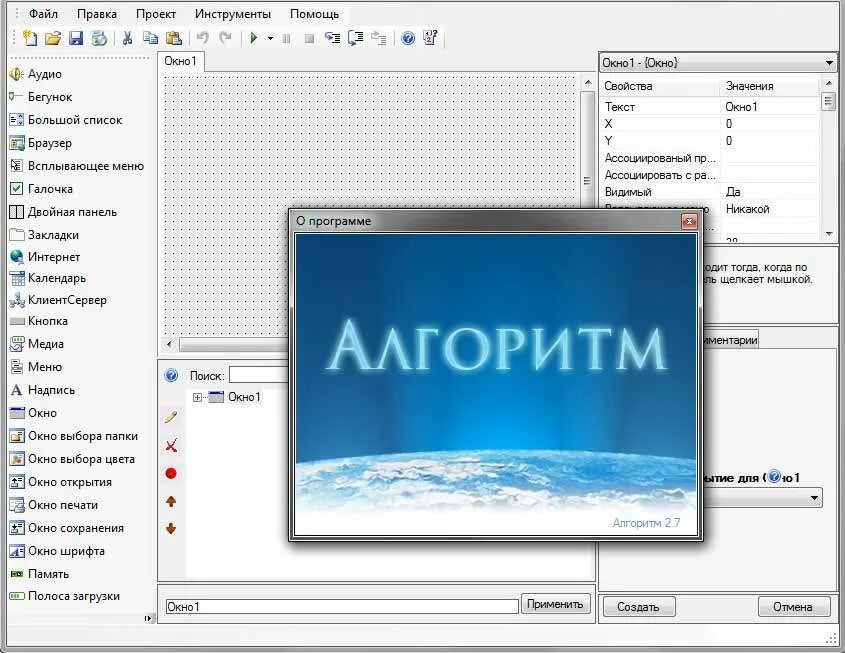This screenshot has width=845, height=653.
Task: Click the Save all toolbar icon
Action: click(99, 38)
